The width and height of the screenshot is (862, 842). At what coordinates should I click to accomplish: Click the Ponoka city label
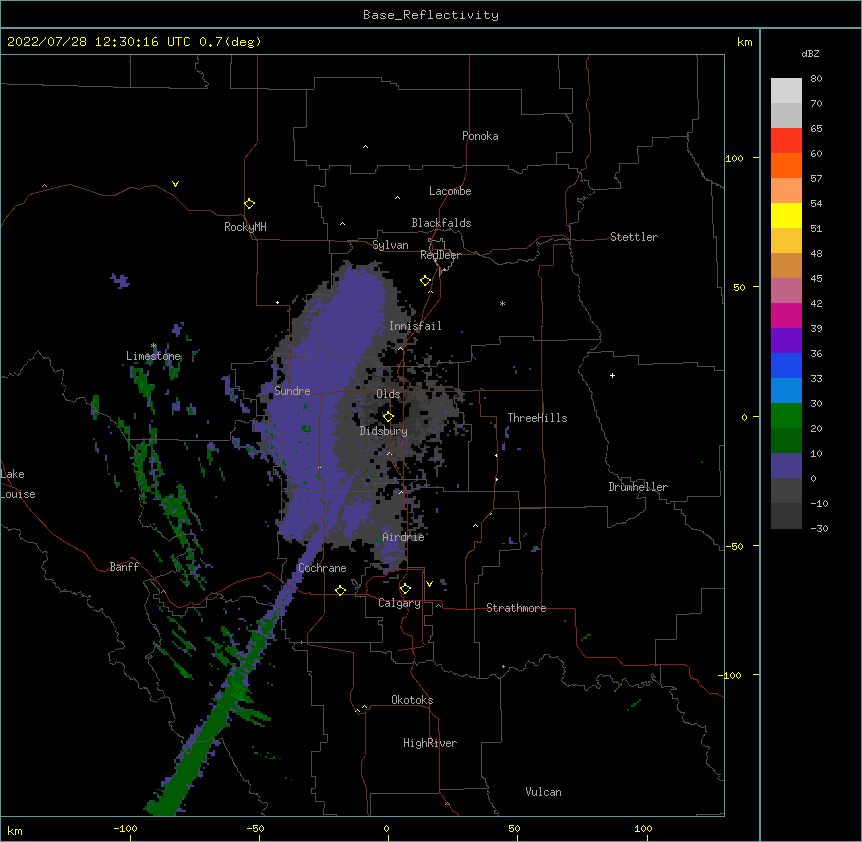(480, 136)
